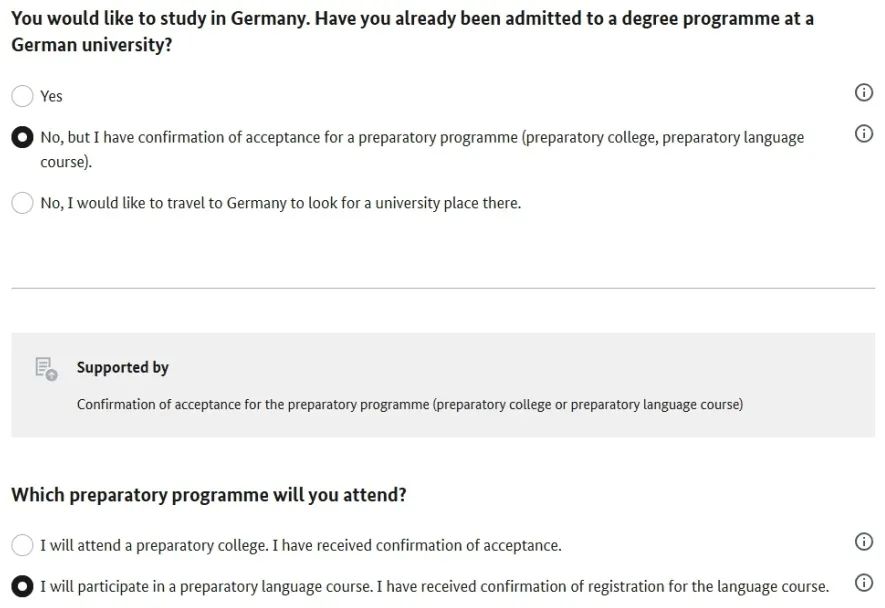Image resolution: width=885 pixels, height=608 pixels.
Task: Show info for preparatory college option
Action: 864,541
